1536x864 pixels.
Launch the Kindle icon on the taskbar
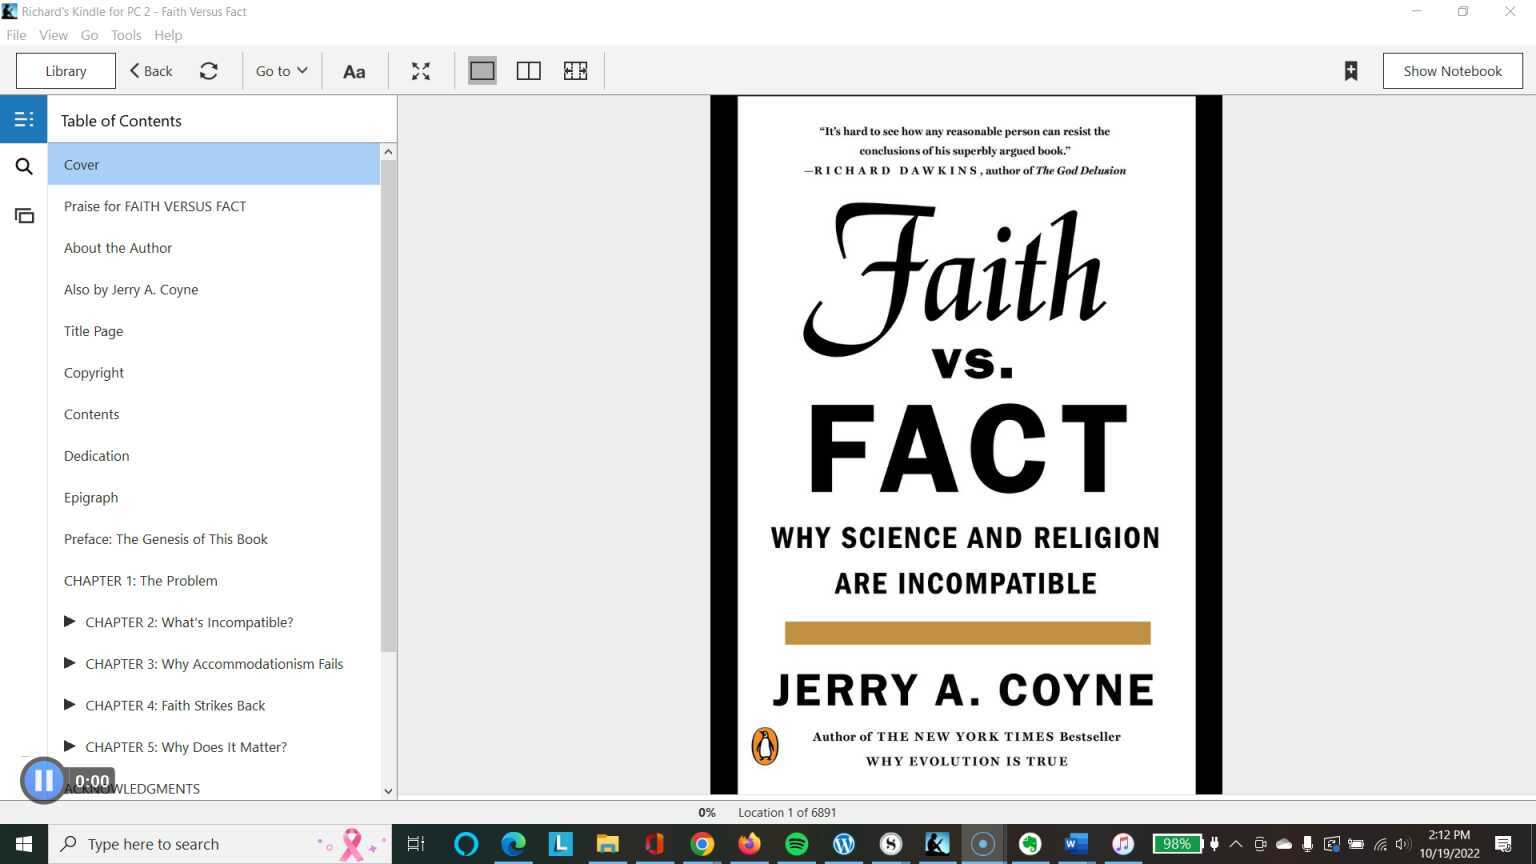937,843
